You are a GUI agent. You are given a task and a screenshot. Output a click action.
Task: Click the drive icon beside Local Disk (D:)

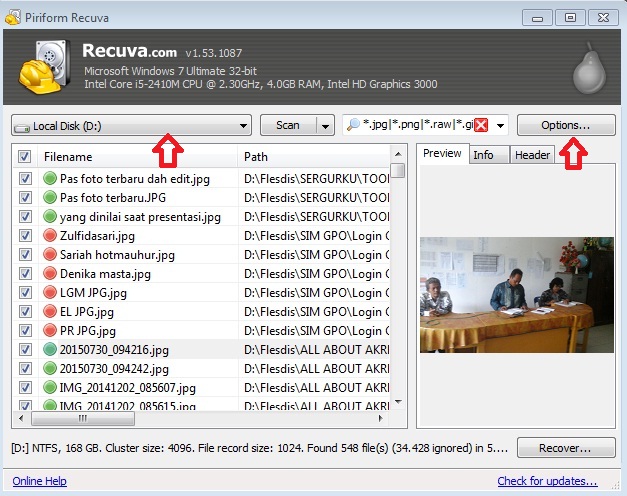(22, 127)
